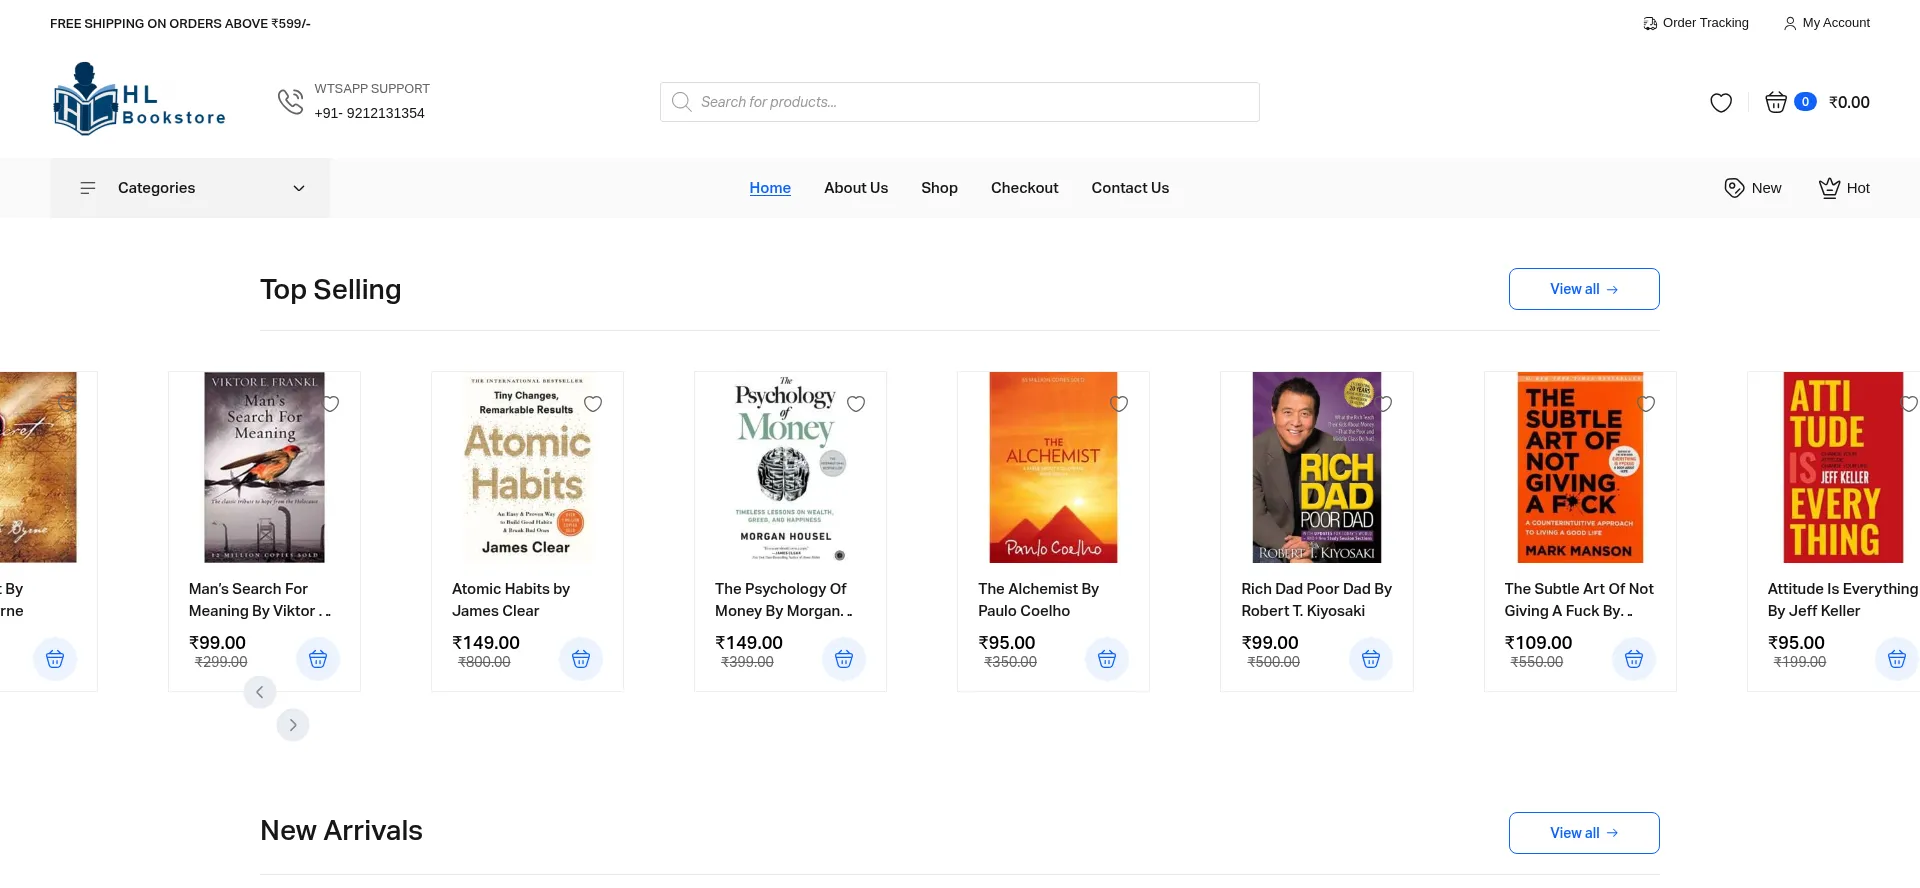Add Atomic Habits to cart

pos(581,659)
